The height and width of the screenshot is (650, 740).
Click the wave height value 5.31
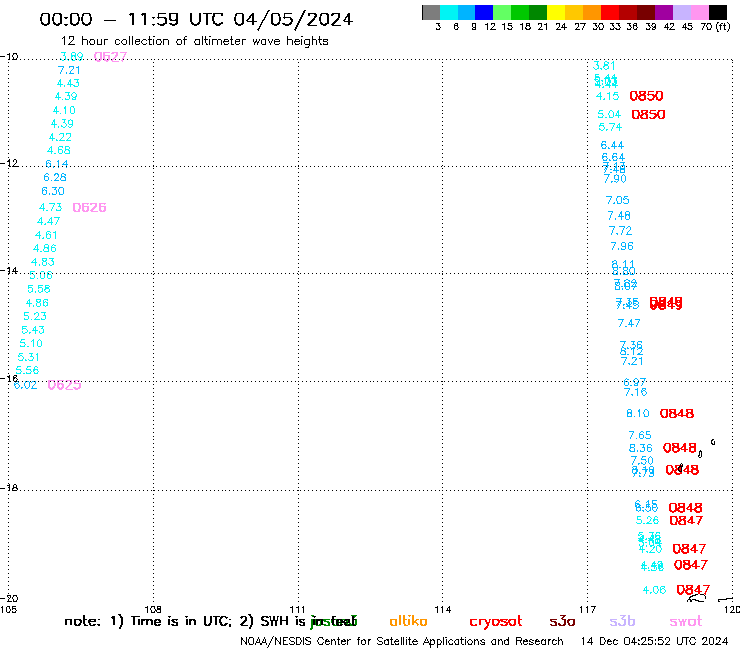pos(28,357)
